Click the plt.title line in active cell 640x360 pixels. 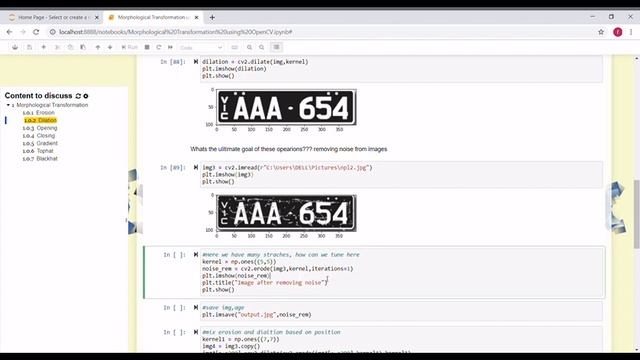tap(265, 283)
